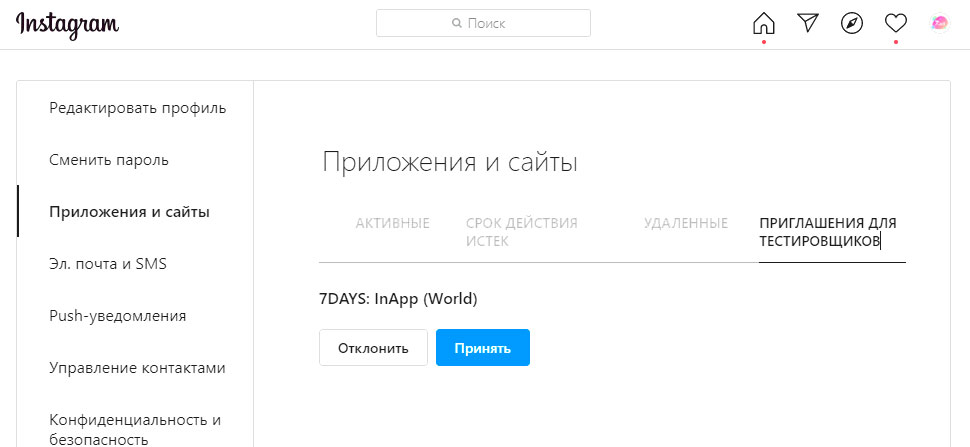Screen dimensions: 970x447
Task: Open Push-уведомления settings
Action: click(118, 316)
